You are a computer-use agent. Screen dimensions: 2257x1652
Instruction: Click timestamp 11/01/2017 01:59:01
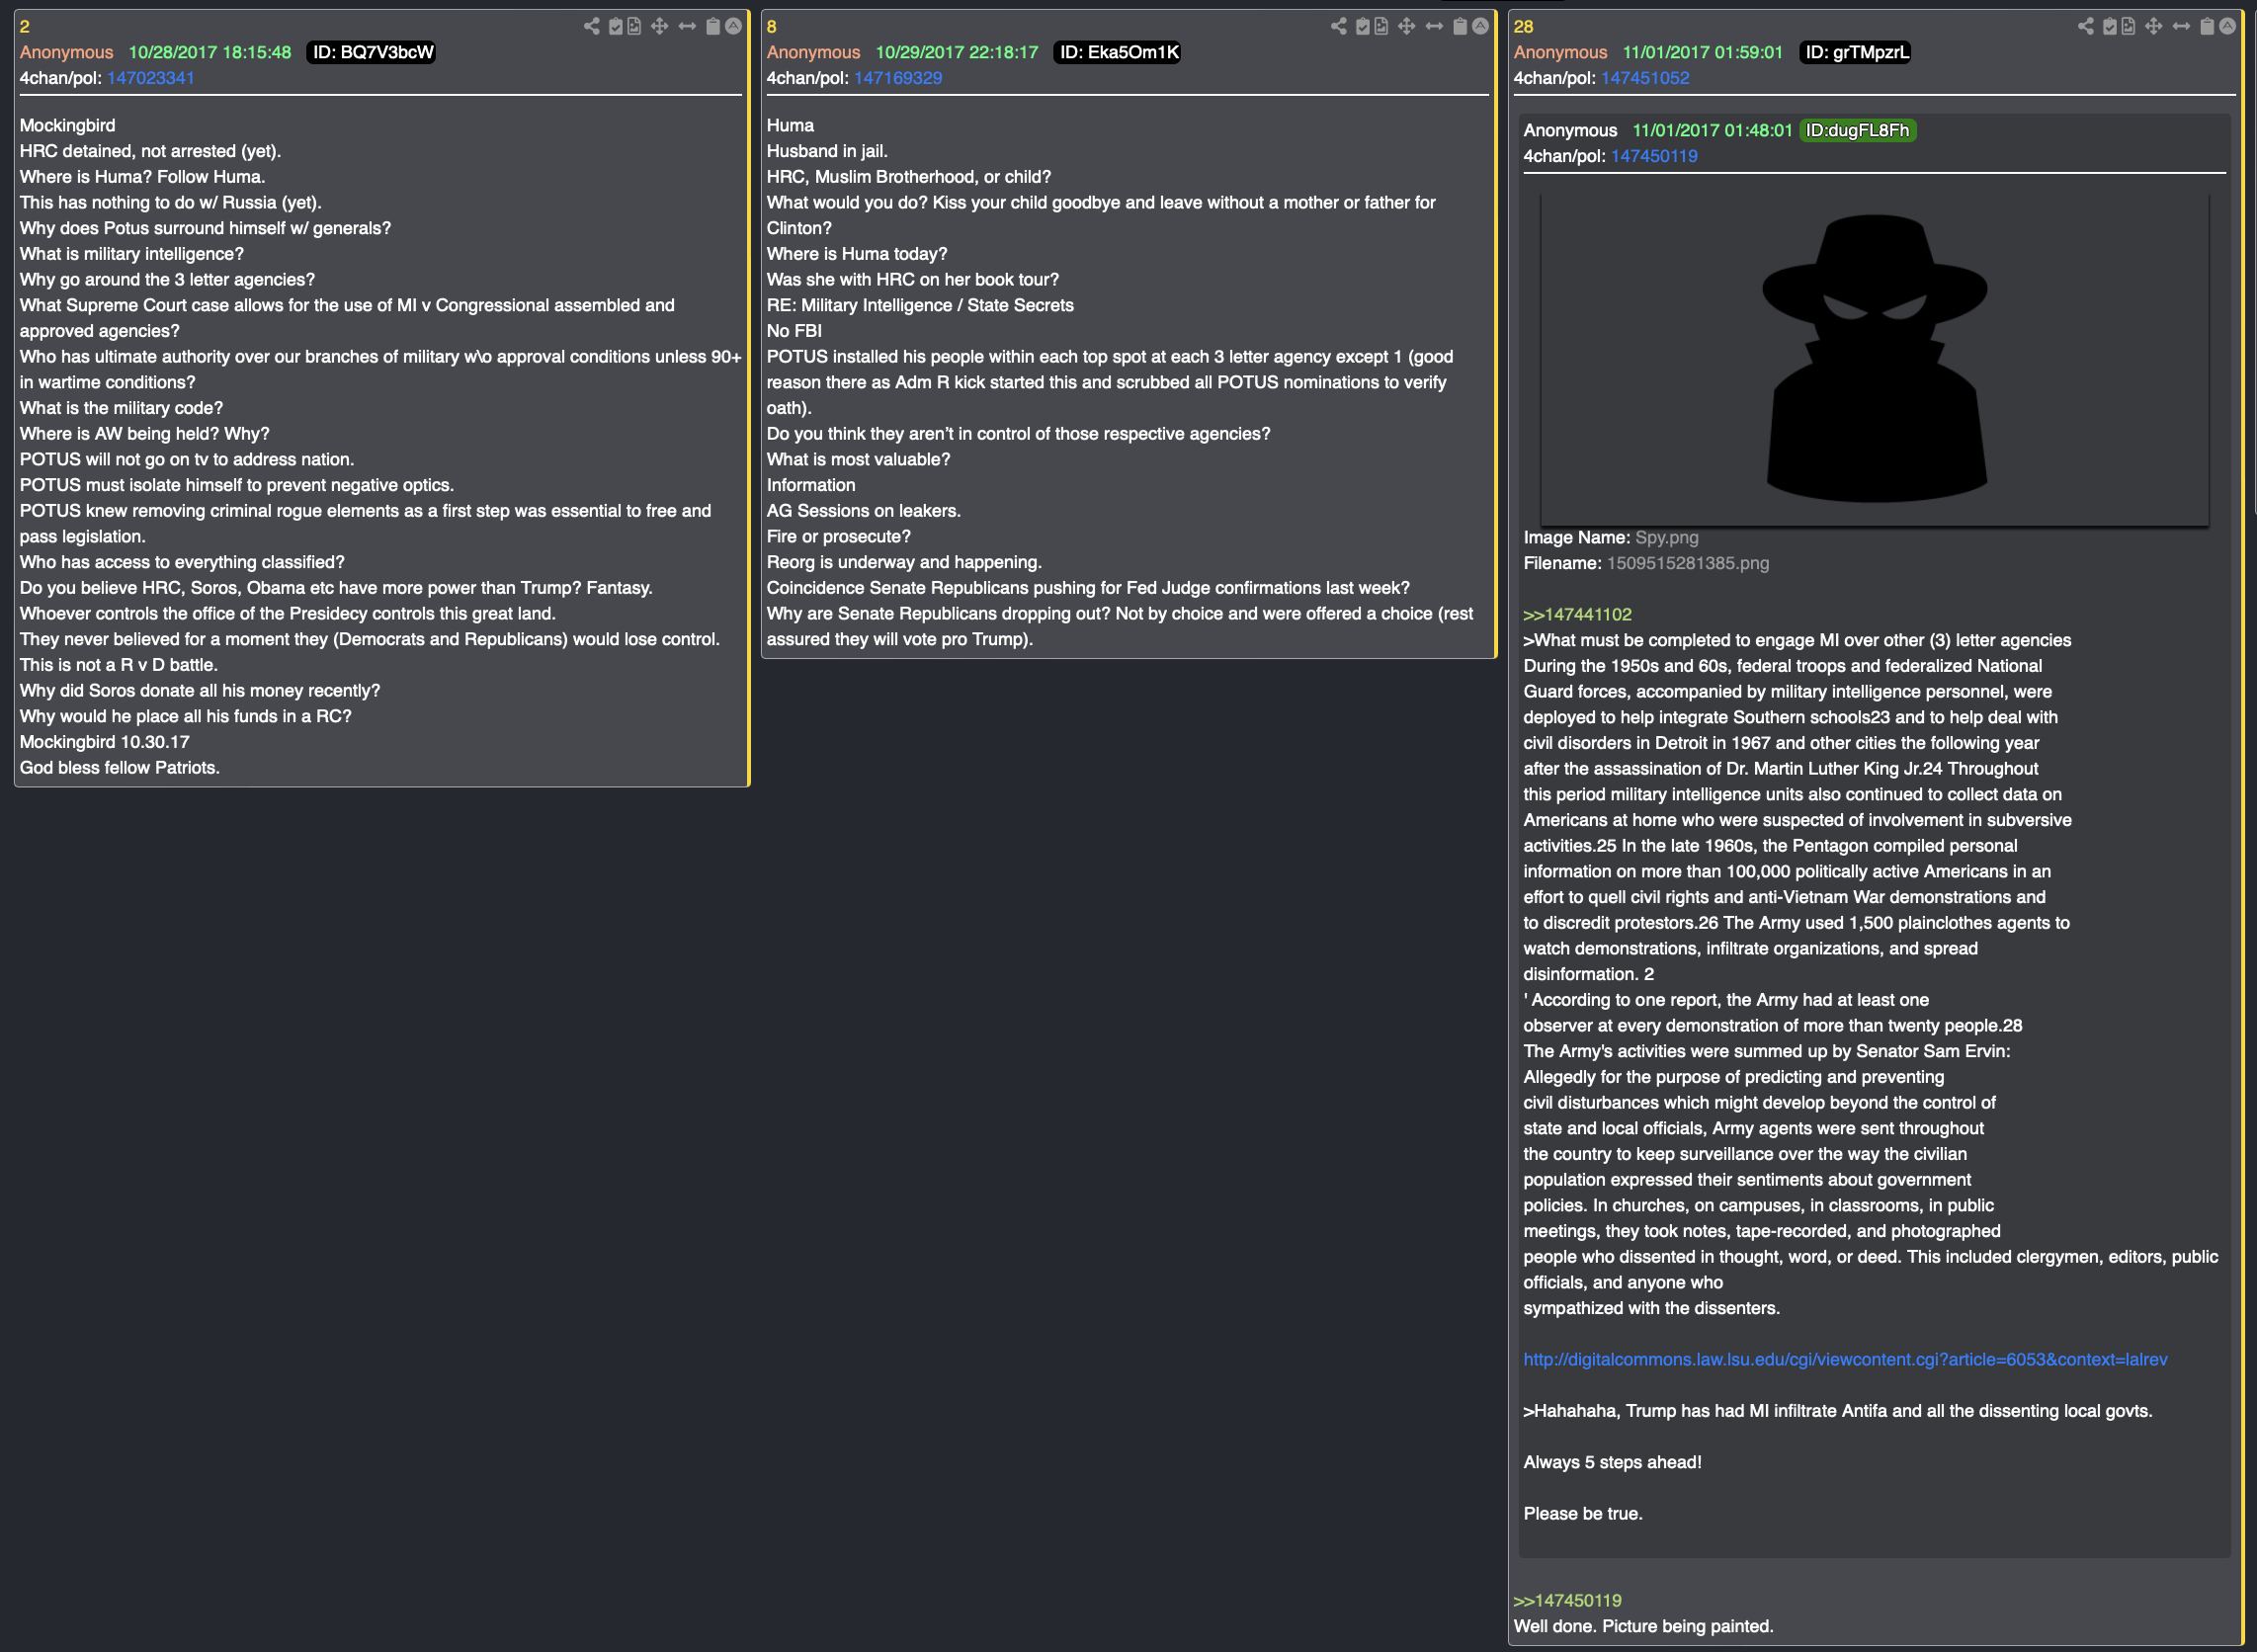1702,52
